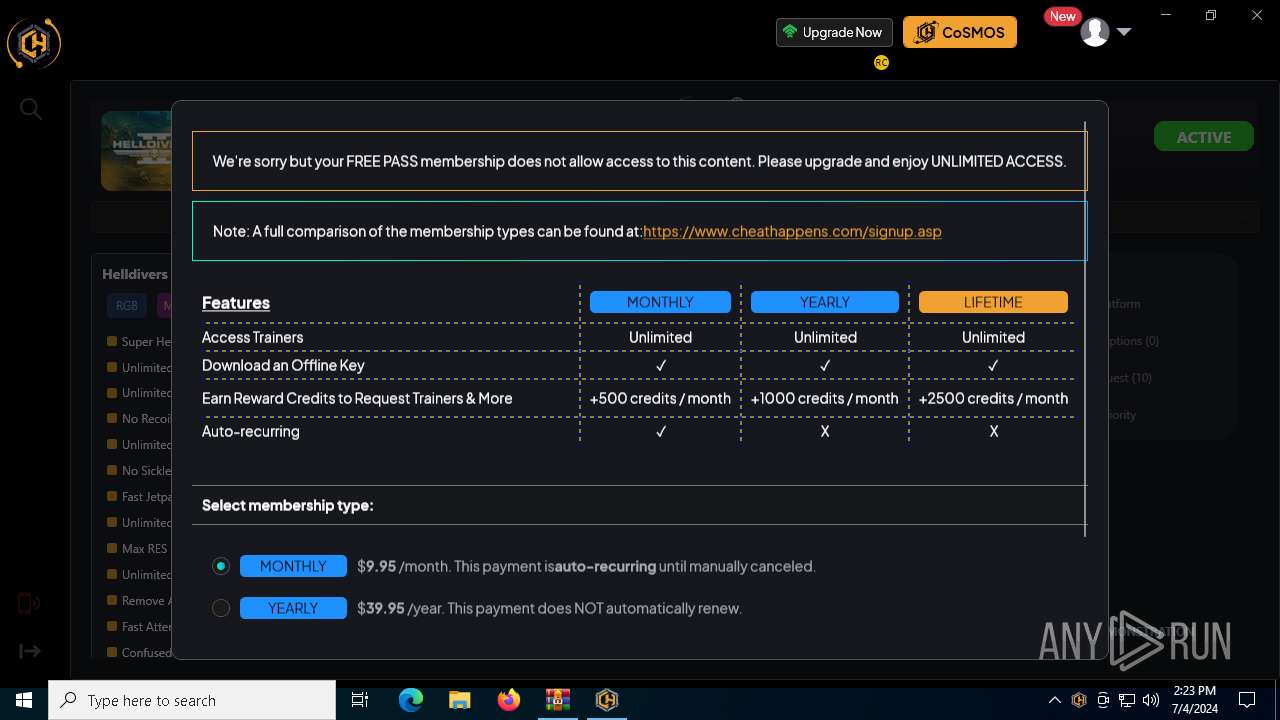Open the cheathappens.com signup link

(x=792, y=231)
